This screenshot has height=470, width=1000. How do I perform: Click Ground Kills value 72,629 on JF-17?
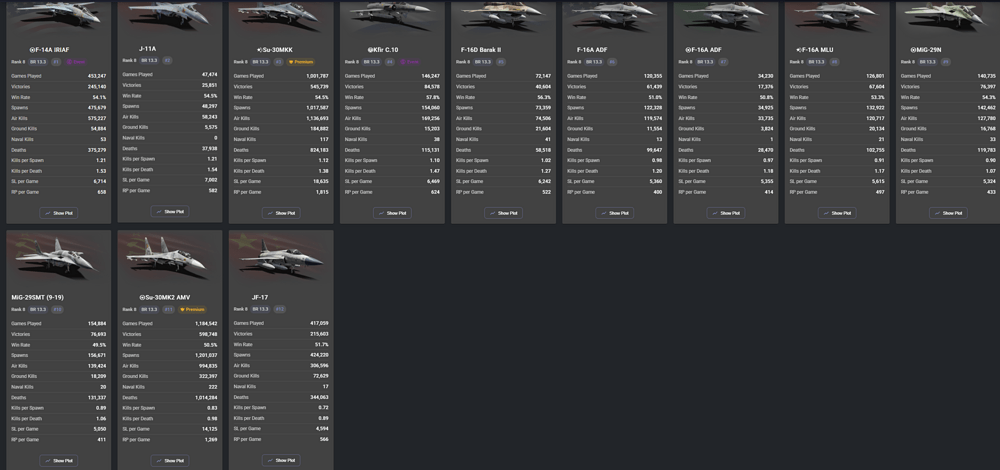pos(320,376)
